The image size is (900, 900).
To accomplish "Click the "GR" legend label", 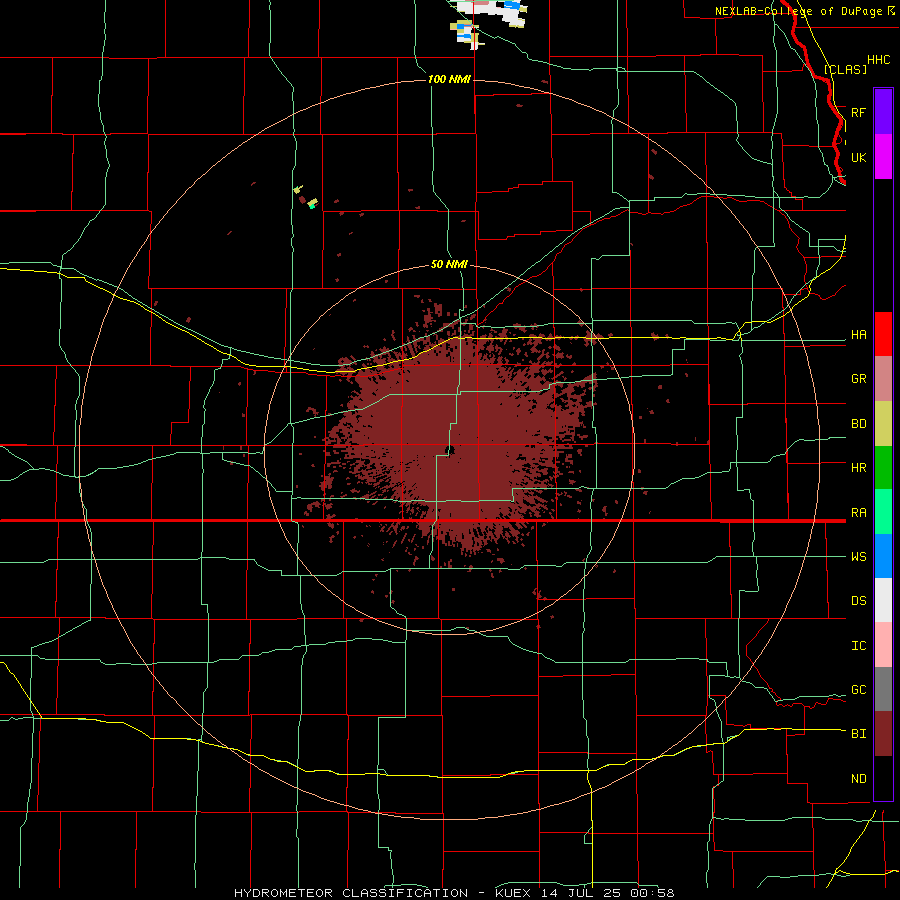I will (x=858, y=379).
